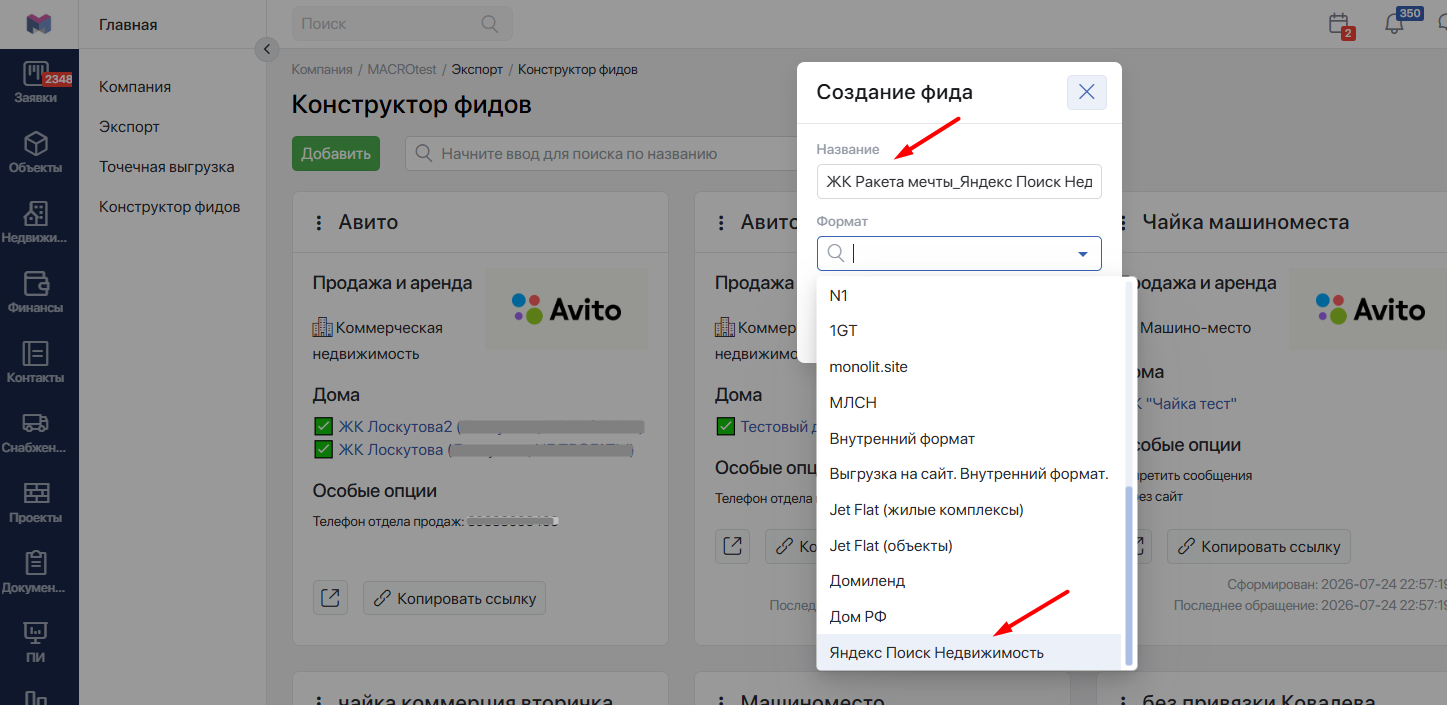This screenshot has width=1447, height=705.
Task: Click the top Поиск search box
Action: (402, 23)
